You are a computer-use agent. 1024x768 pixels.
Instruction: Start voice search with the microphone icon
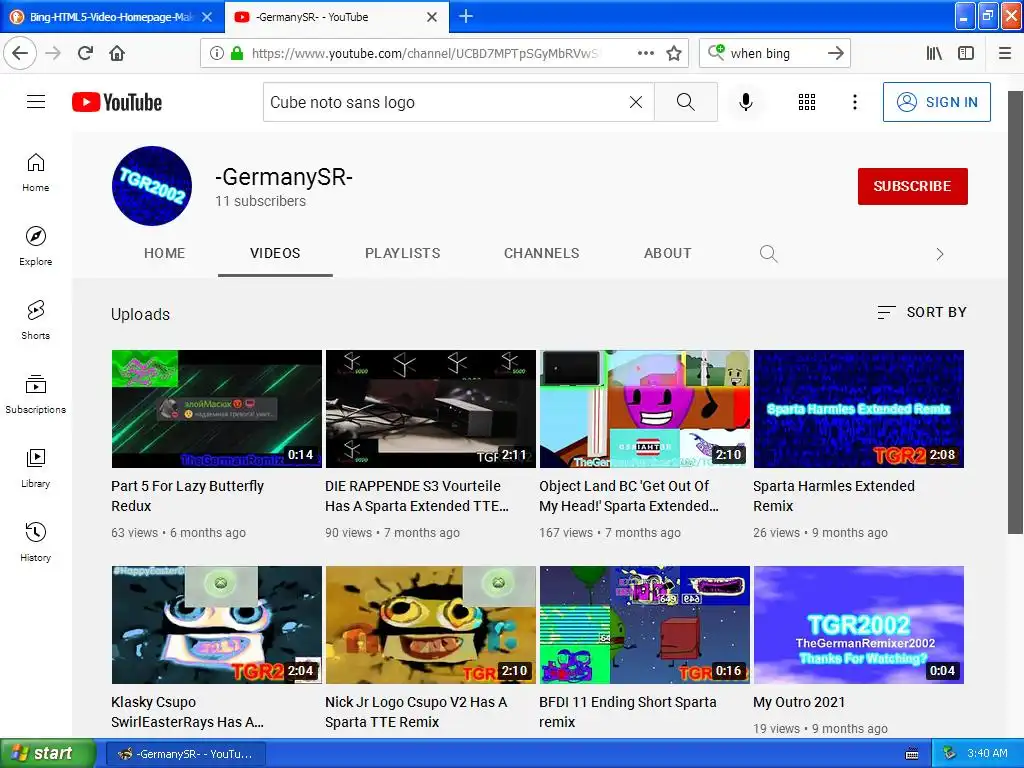coord(746,102)
